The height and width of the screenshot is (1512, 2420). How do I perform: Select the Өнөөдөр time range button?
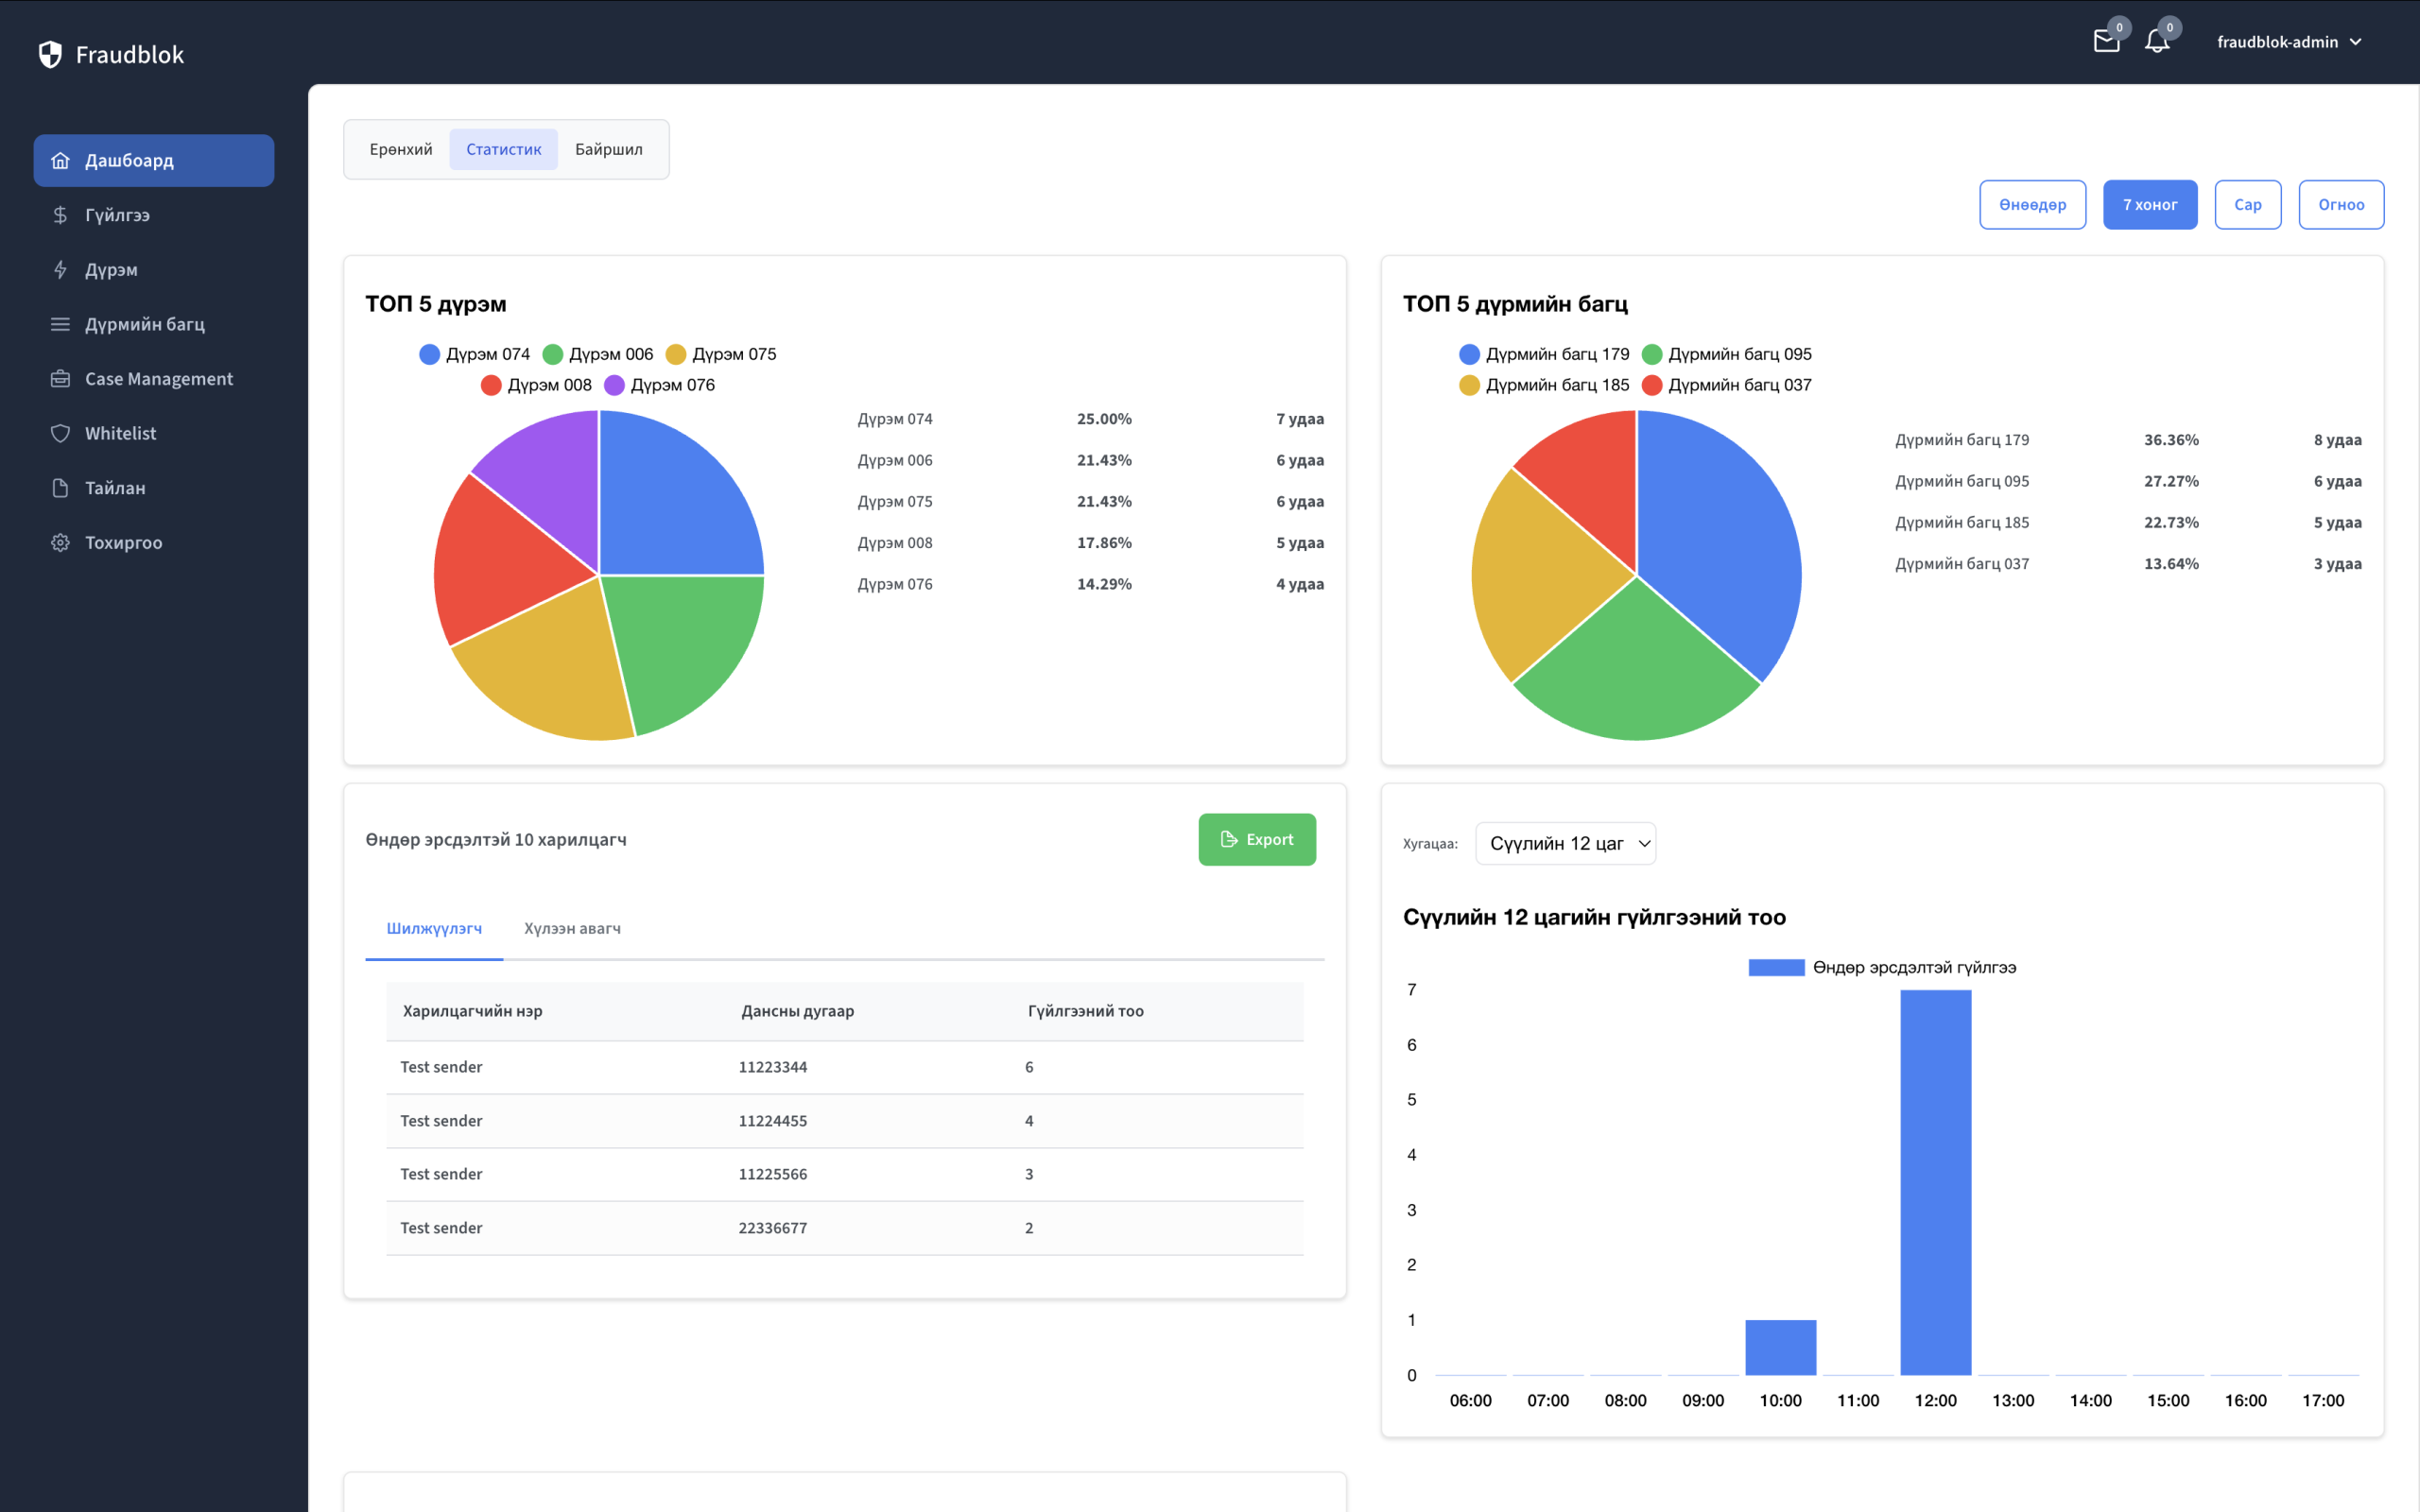(2032, 205)
